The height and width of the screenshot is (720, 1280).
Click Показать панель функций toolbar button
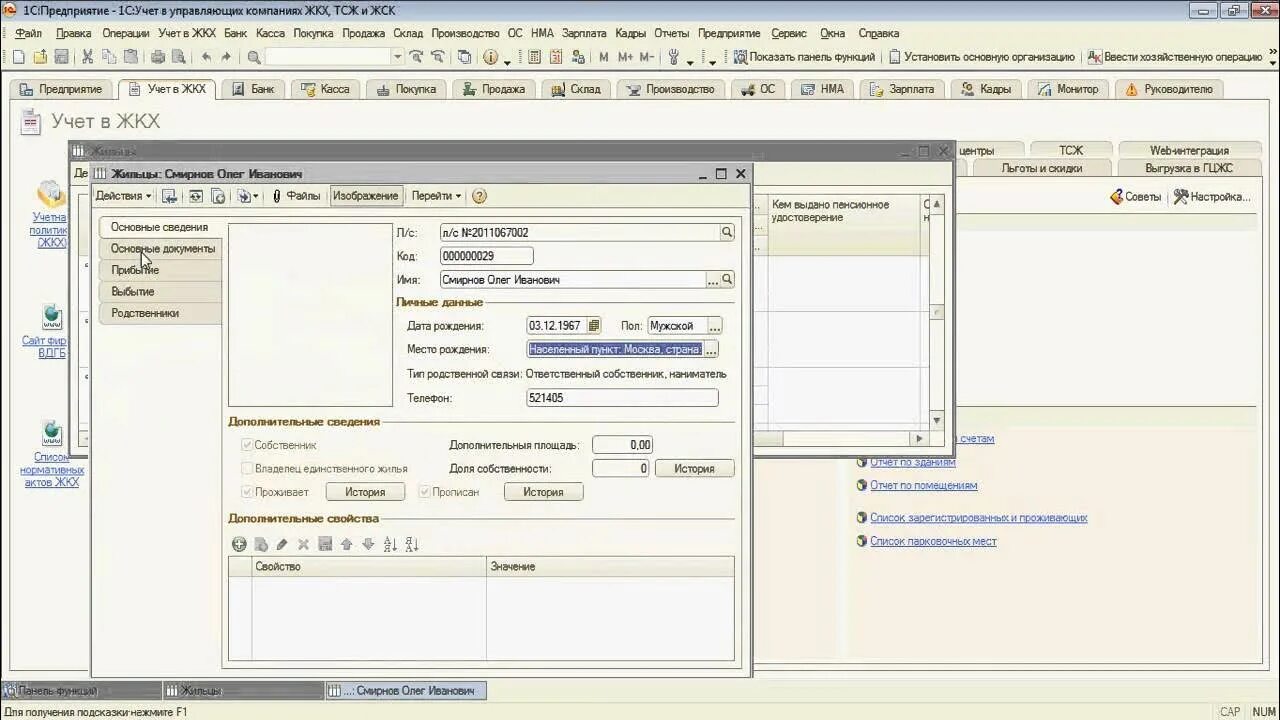[x=804, y=57]
